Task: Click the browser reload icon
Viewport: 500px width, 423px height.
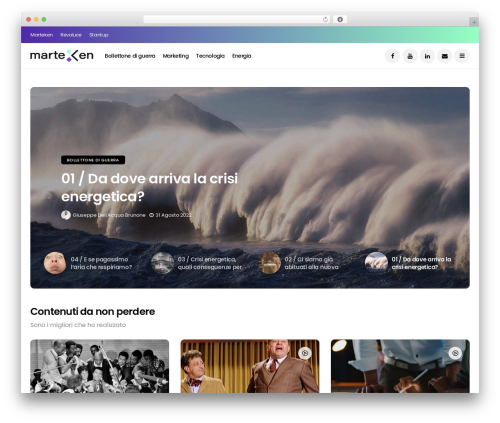Action: point(325,19)
